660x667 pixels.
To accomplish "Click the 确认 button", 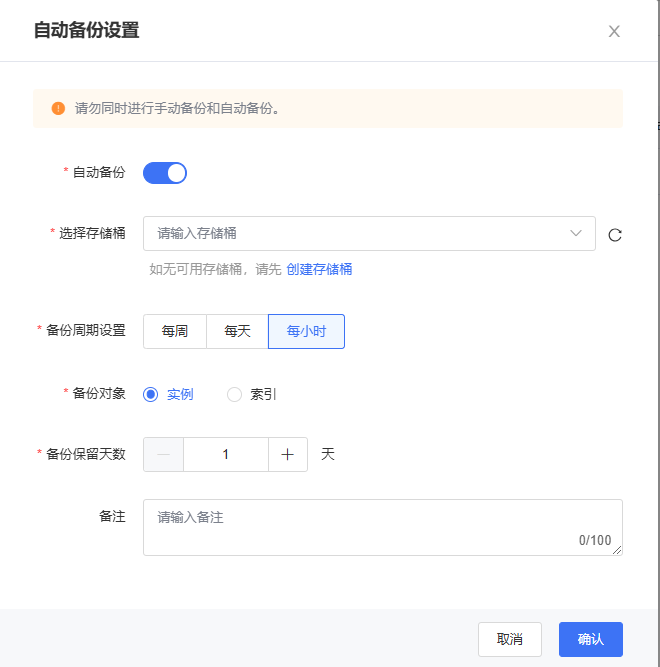I will [x=591, y=639].
